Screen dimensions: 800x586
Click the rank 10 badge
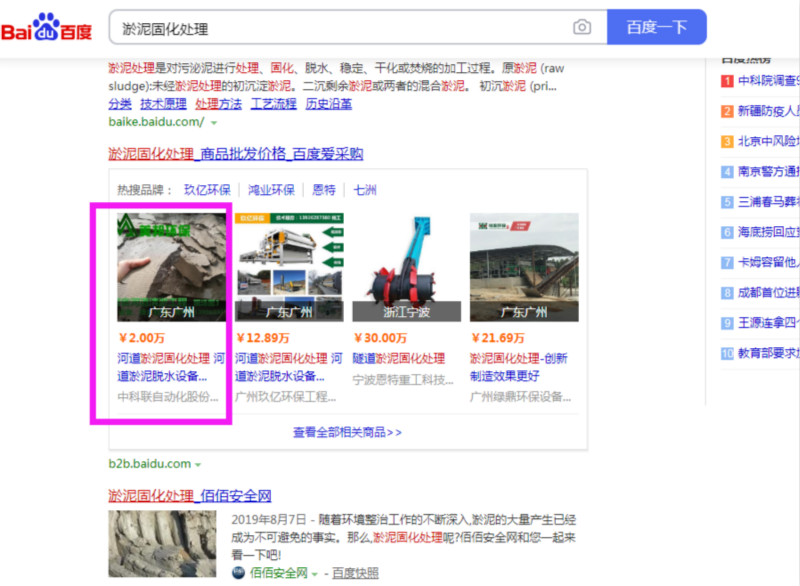tap(727, 353)
